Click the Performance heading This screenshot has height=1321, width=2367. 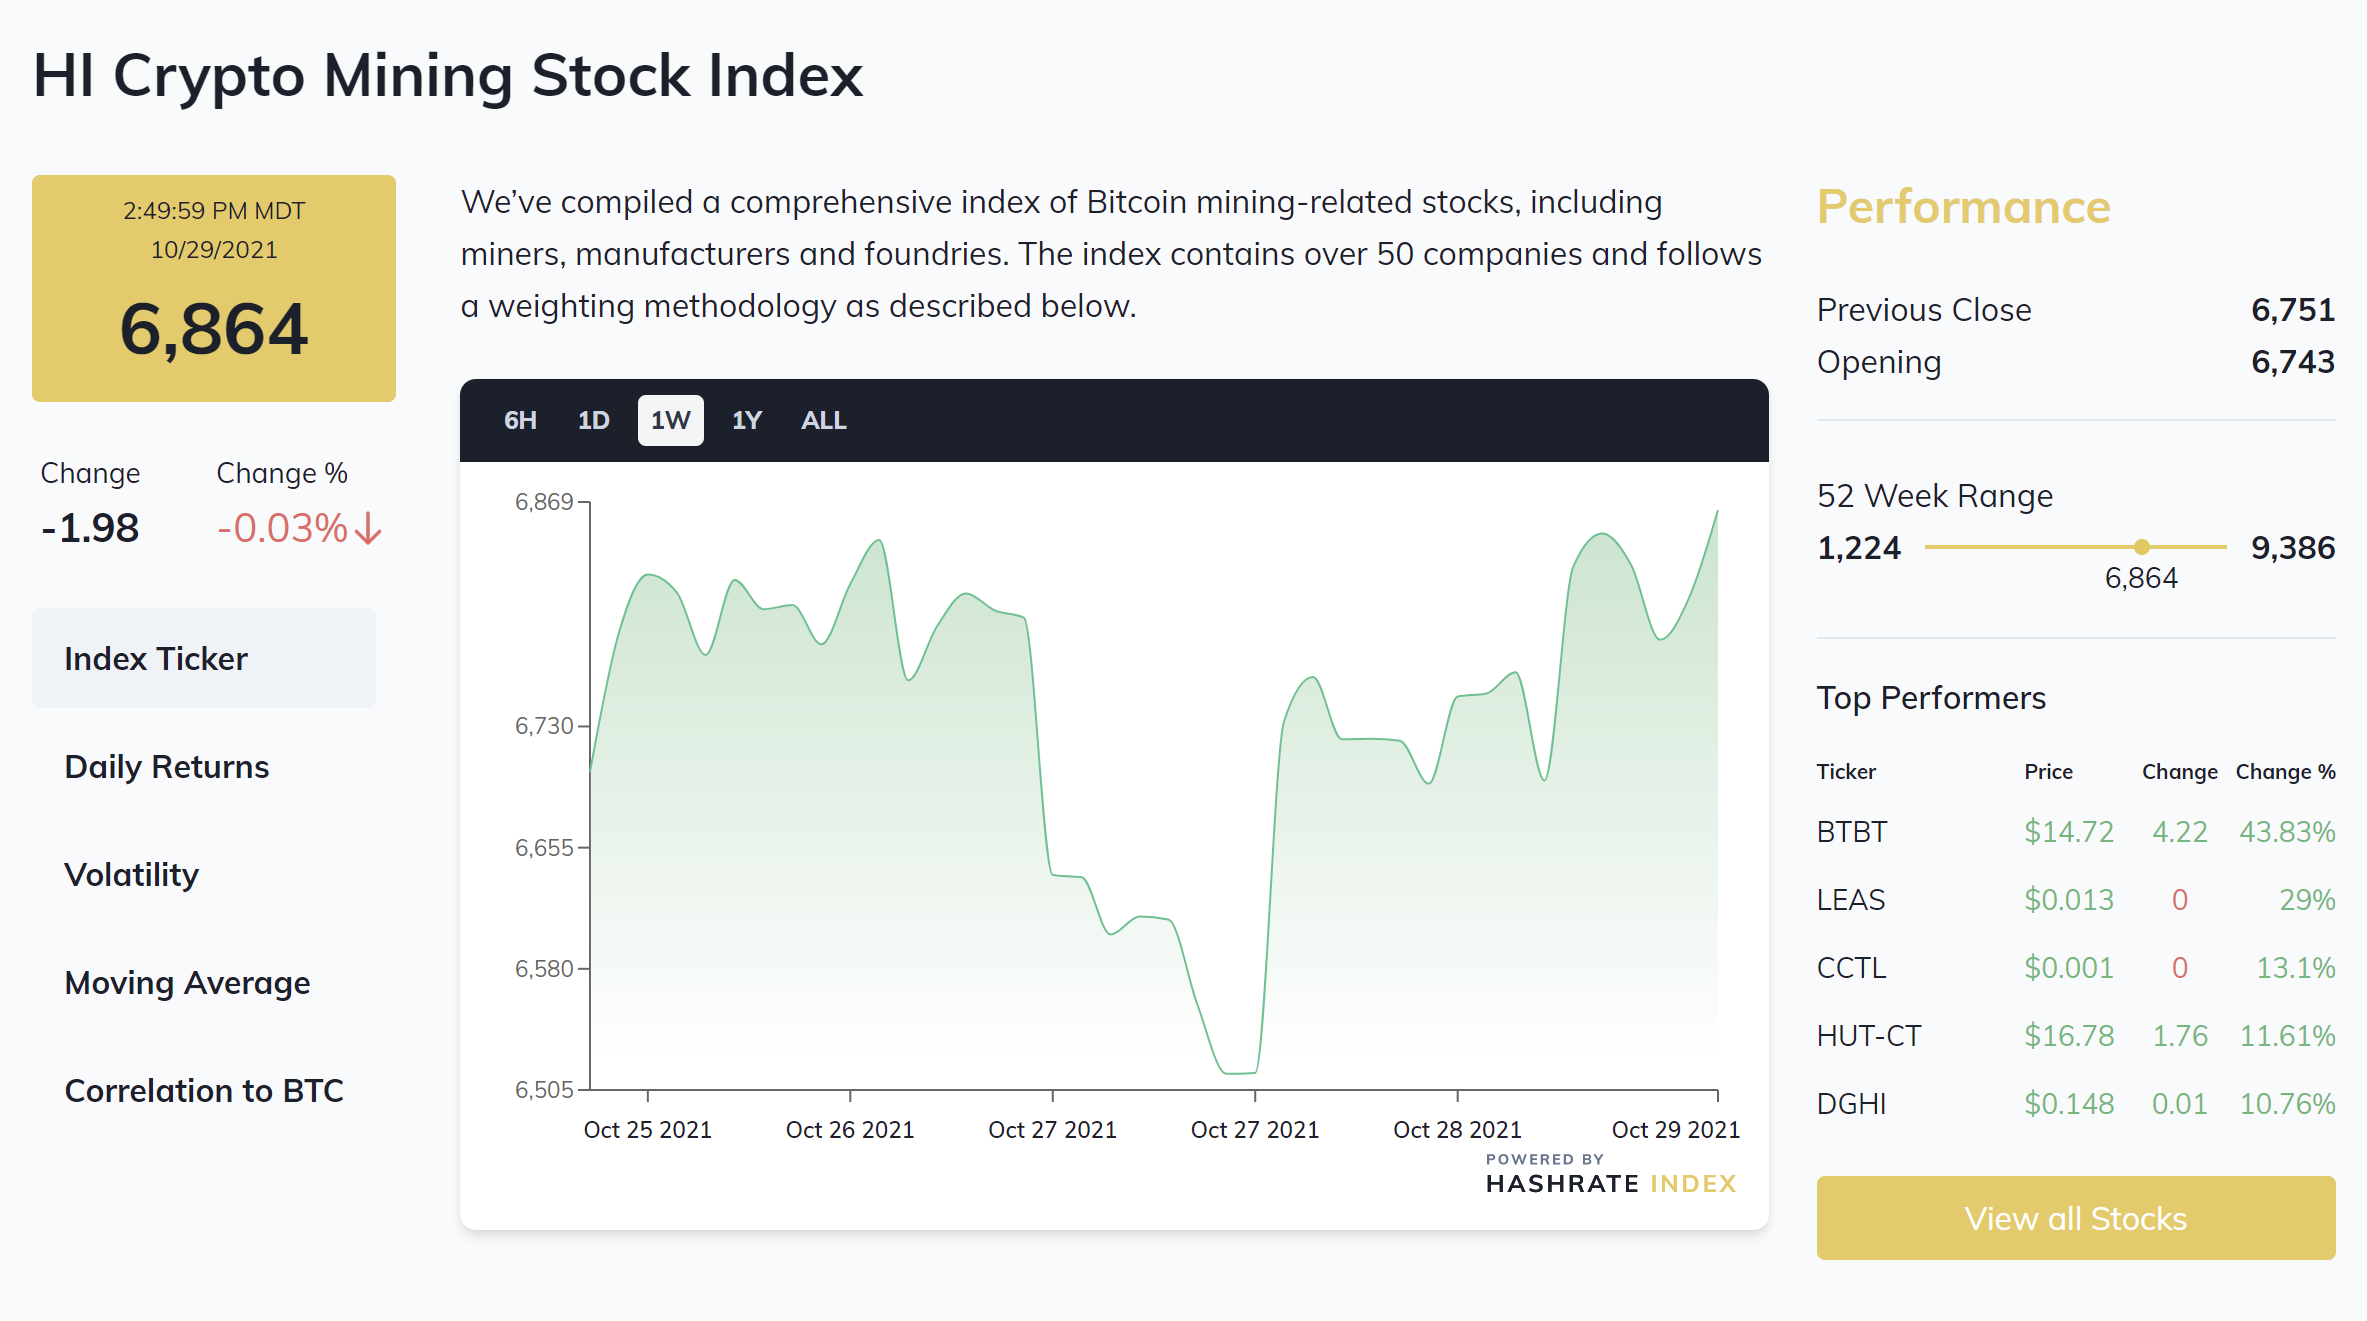point(1963,207)
